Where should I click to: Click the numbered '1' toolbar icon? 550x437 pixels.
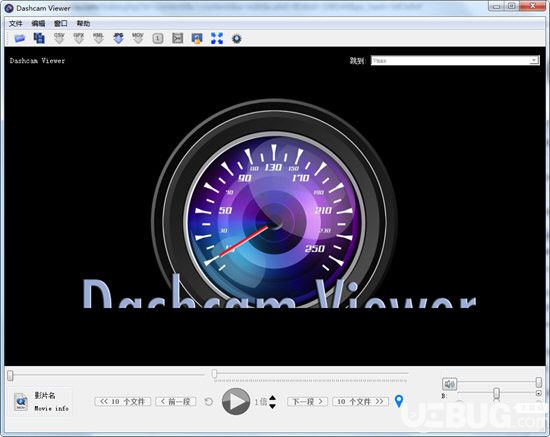coord(158,38)
